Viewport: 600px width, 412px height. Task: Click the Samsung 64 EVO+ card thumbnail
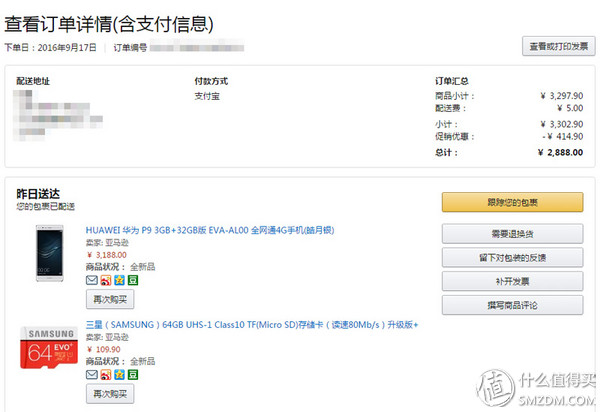click(x=49, y=348)
